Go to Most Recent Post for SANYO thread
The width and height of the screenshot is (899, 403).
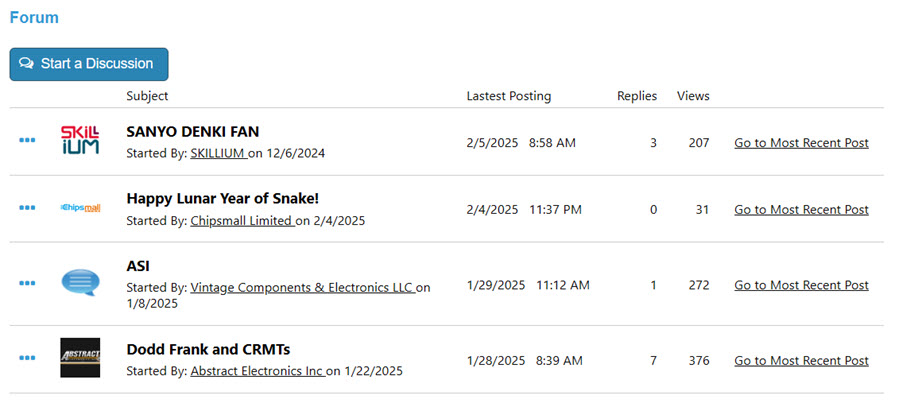pos(801,143)
